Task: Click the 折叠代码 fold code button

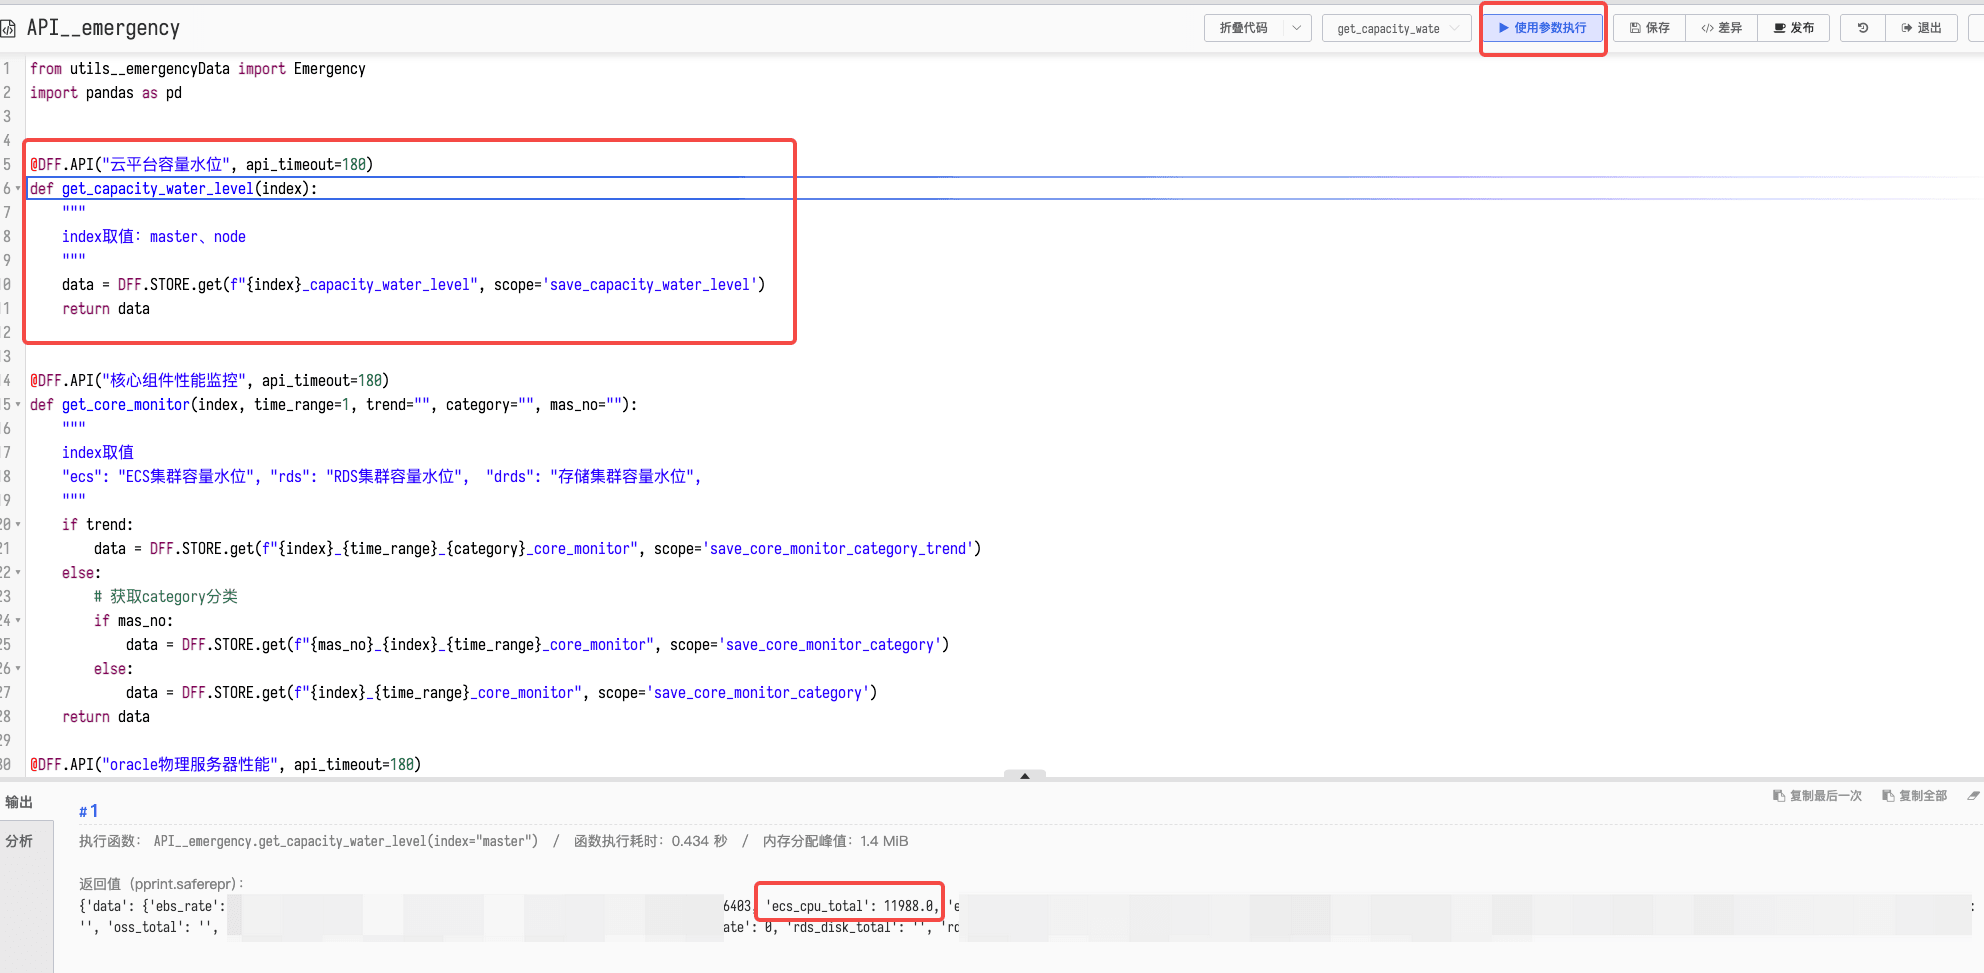Action: (x=1243, y=28)
